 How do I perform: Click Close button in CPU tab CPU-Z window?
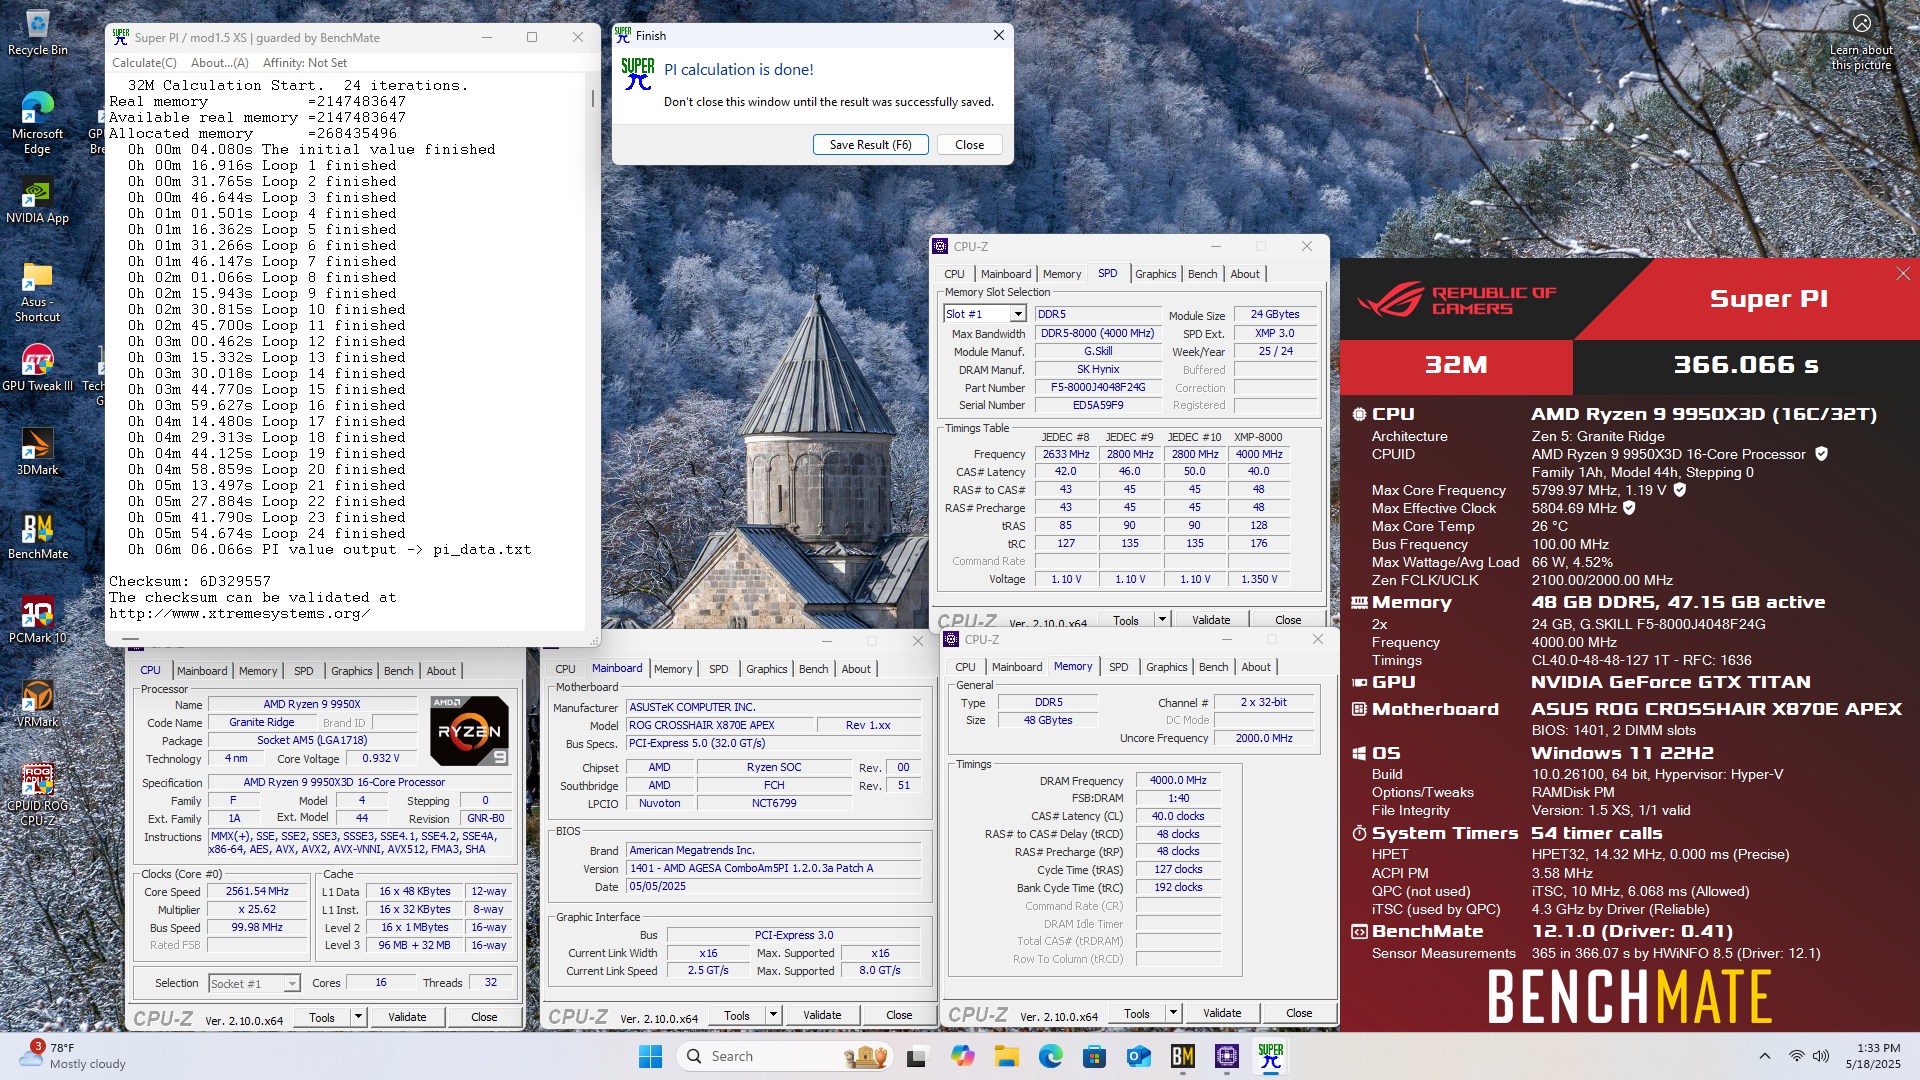484,1017
